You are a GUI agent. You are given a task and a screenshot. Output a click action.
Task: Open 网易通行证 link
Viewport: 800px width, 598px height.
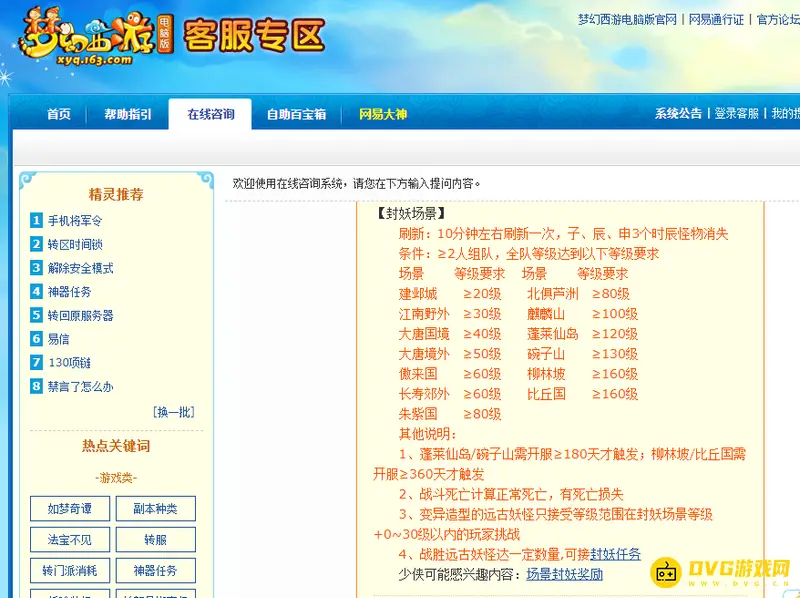[716, 19]
